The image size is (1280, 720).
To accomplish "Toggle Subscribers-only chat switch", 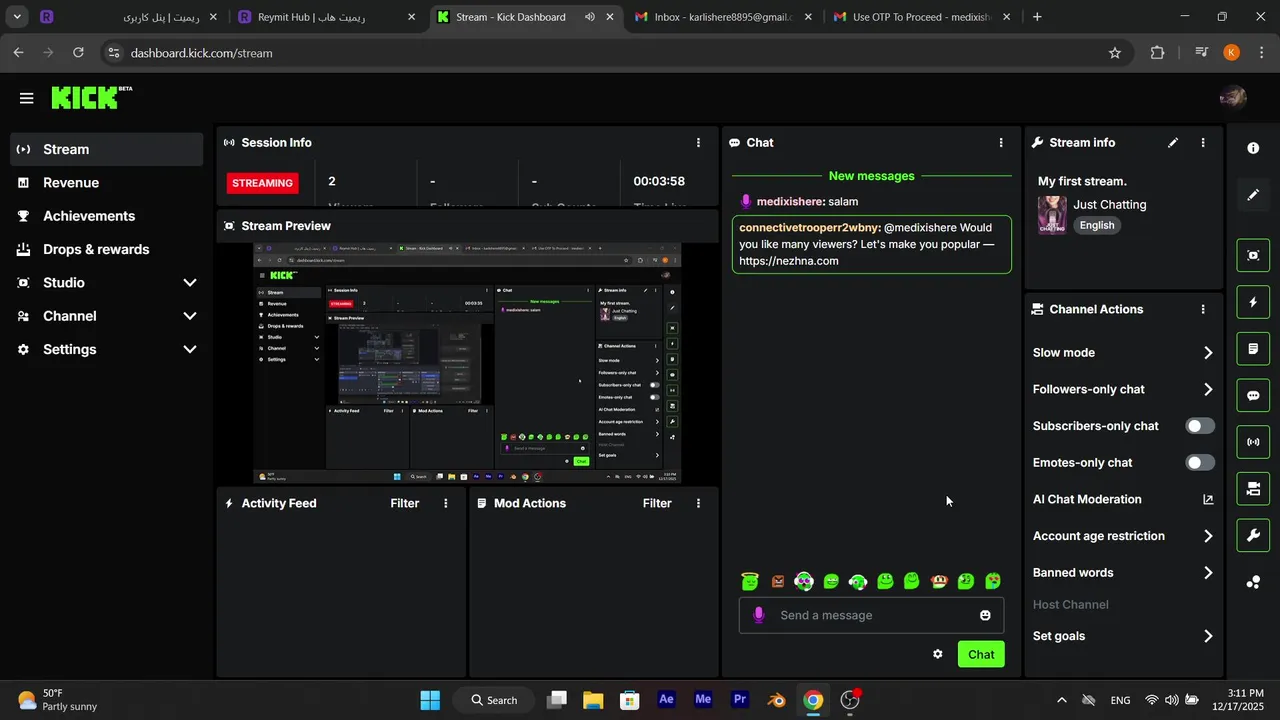I will 1200,426.
